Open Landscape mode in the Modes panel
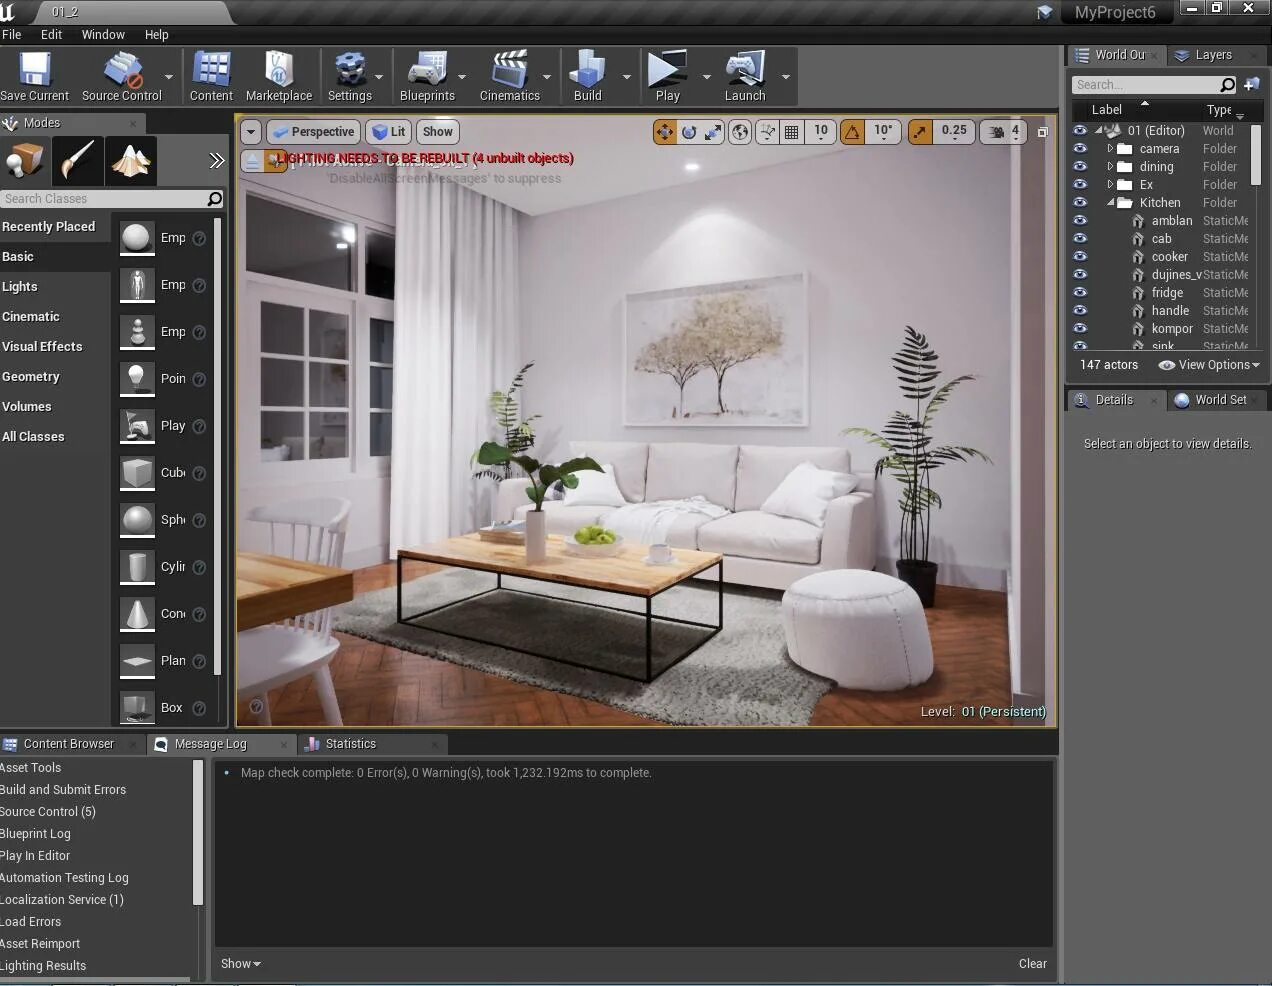The image size is (1272, 986). 131,160
